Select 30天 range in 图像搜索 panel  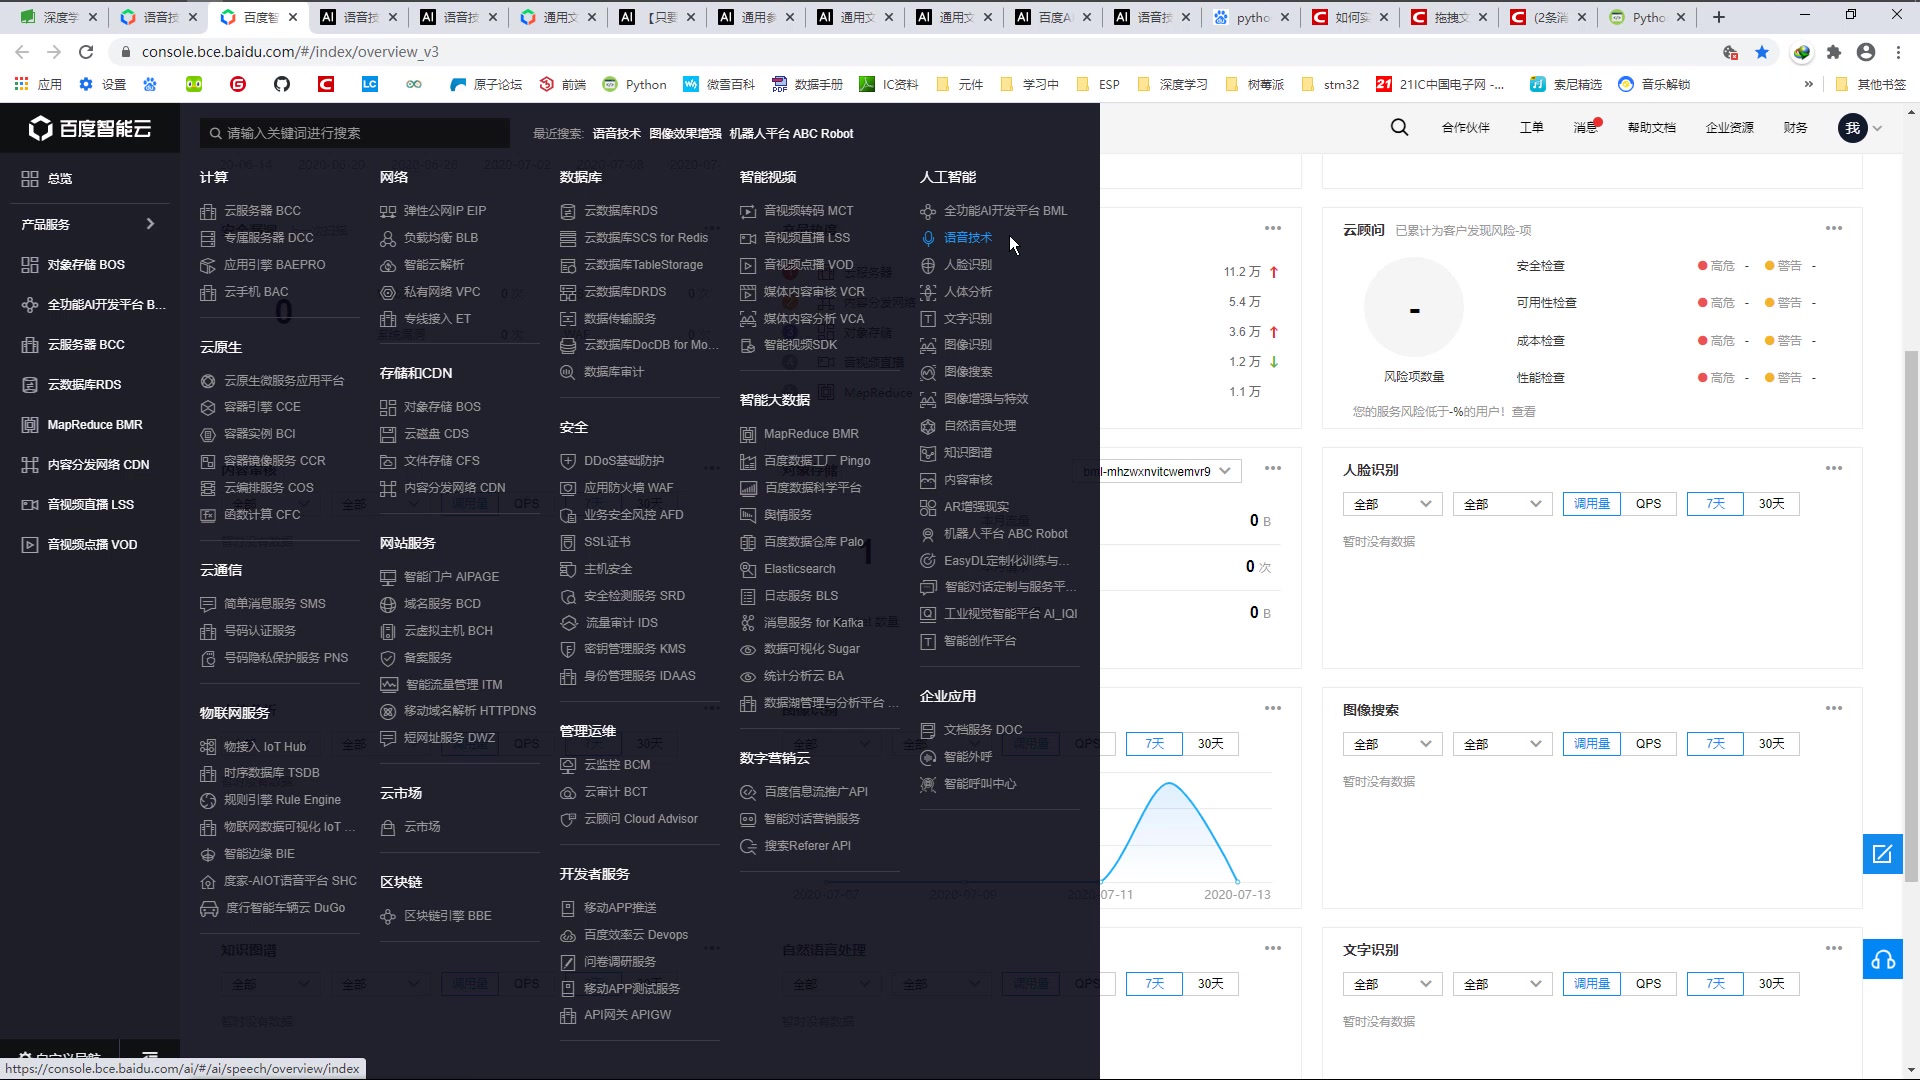[x=1771, y=744]
